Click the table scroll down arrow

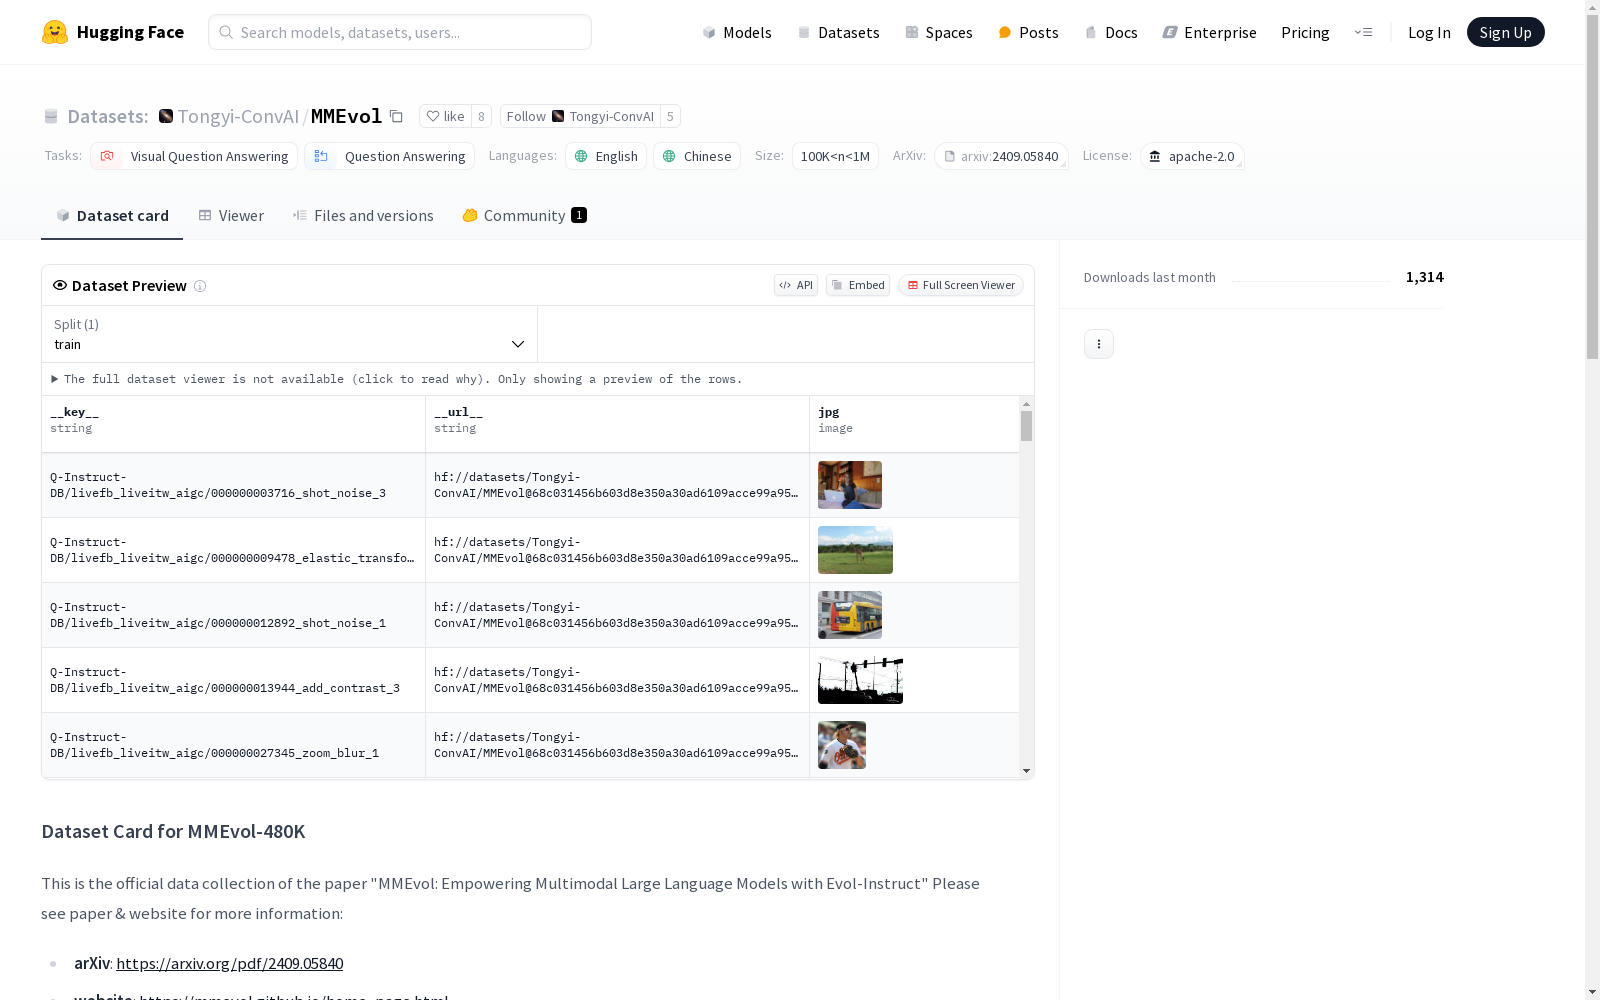tap(1026, 771)
